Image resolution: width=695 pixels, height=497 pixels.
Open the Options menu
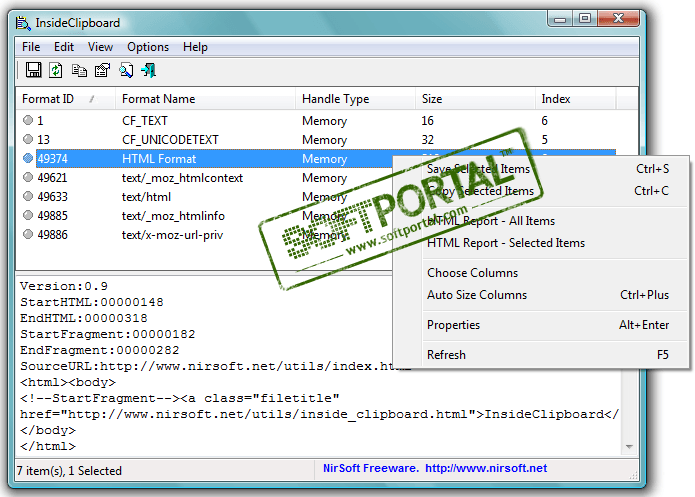(148, 47)
